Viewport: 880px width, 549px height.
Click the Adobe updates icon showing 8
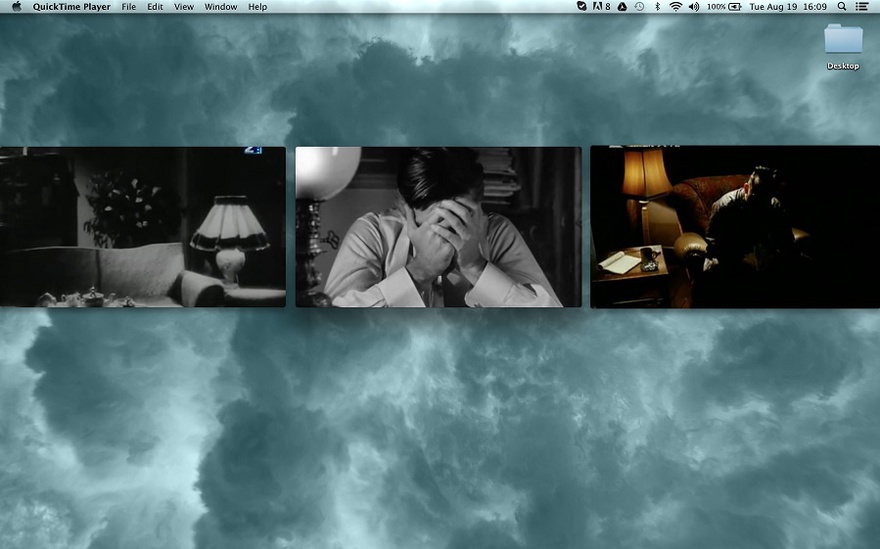pyautogui.click(x=601, y=7)
